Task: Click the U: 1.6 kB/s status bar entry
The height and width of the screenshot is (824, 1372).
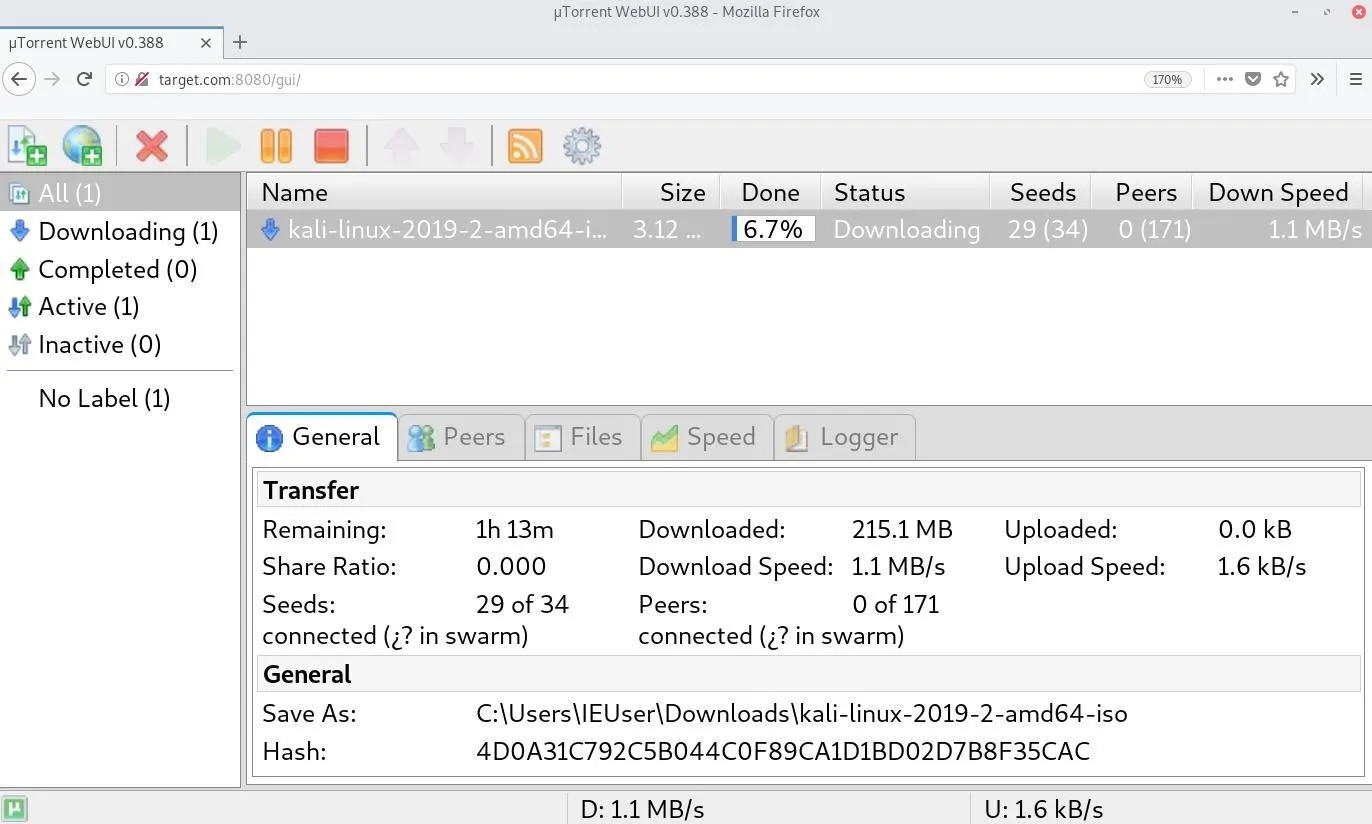Action: pos(1044,808)
